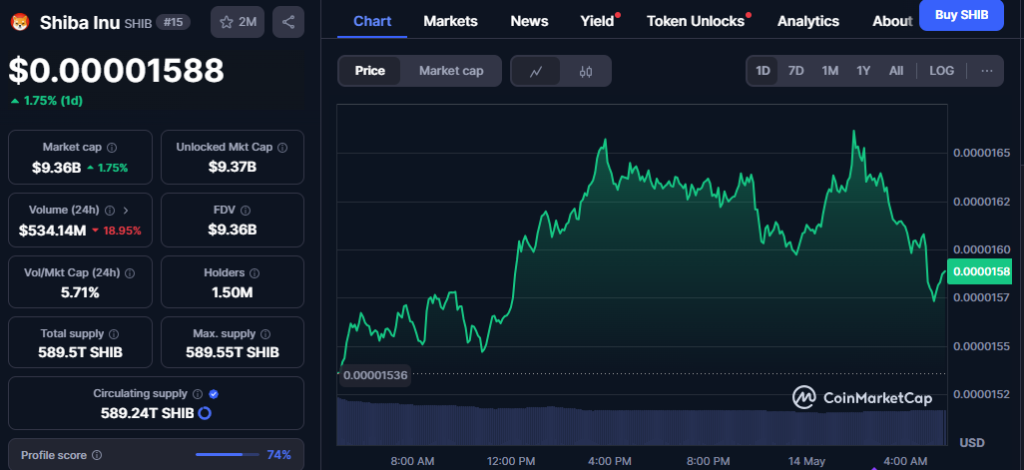Open the About tab
The image size is (1024, 470).
click(892, 21)
